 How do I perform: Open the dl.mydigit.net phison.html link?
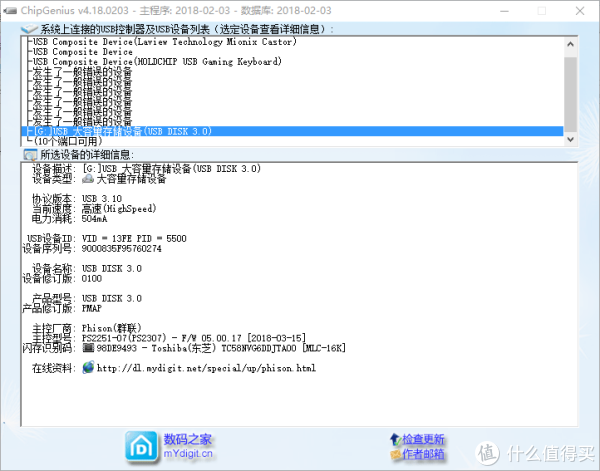[206, 368]
